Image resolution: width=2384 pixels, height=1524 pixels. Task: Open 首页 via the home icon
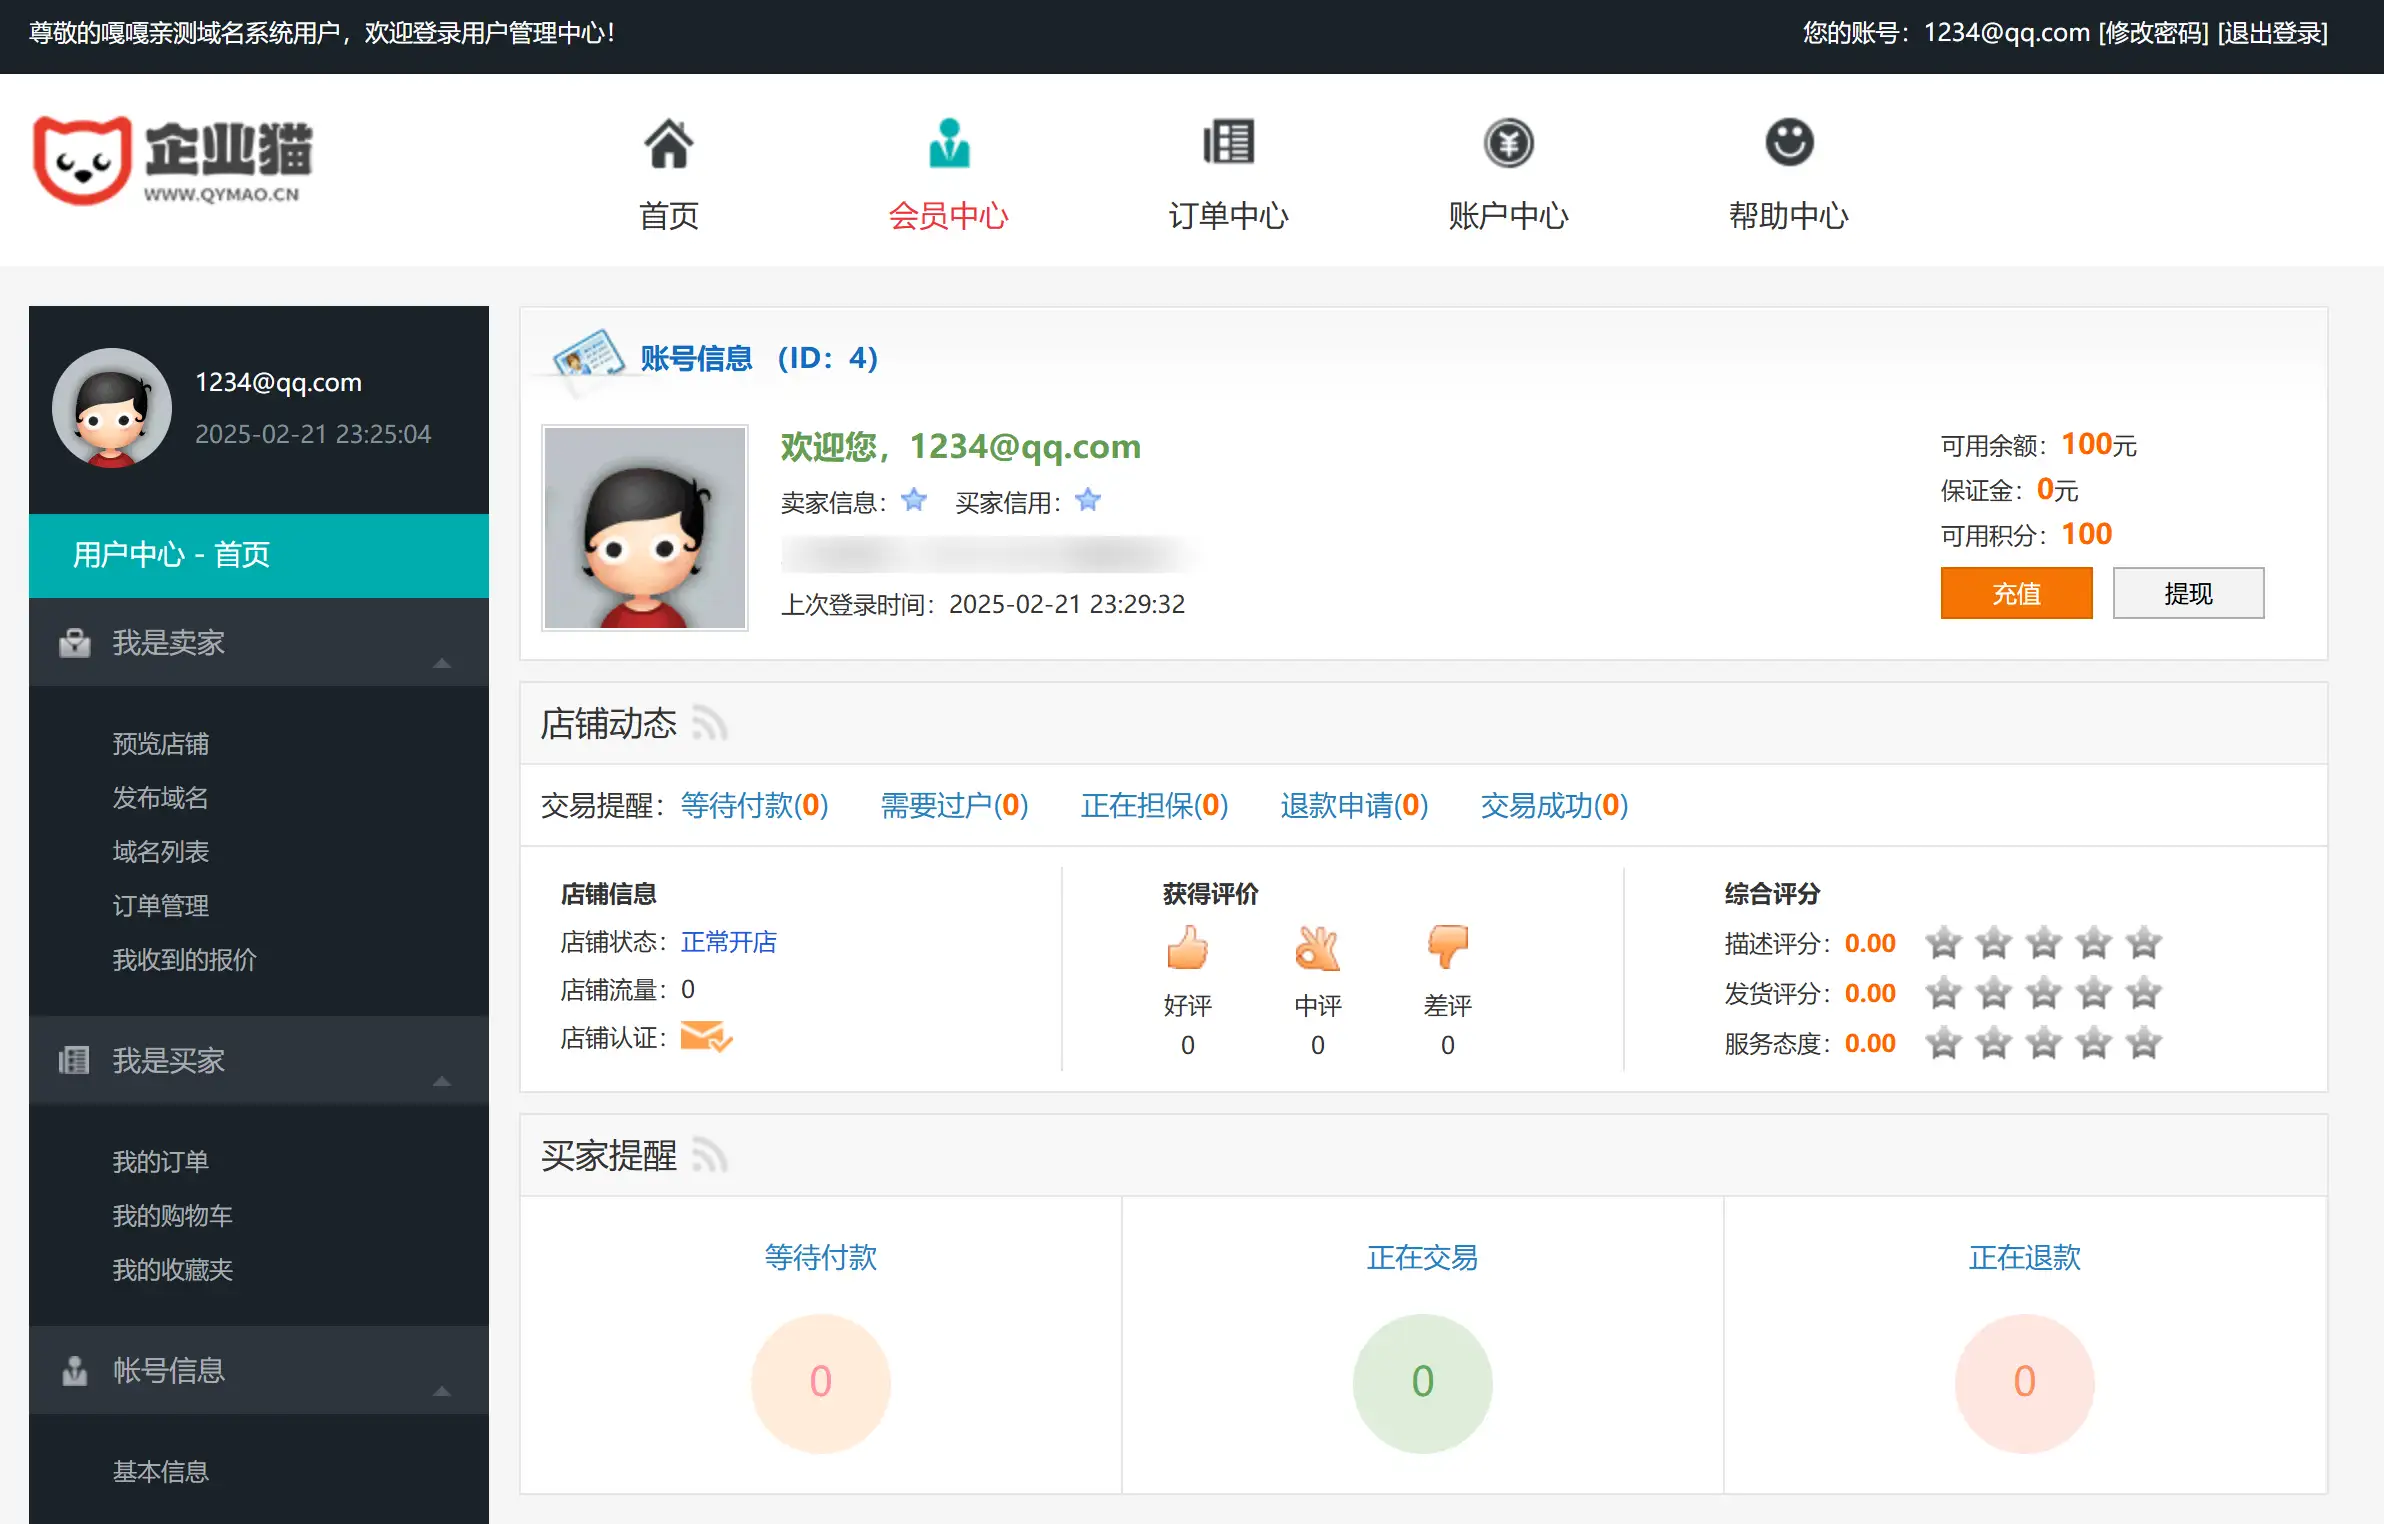[667, 143]
